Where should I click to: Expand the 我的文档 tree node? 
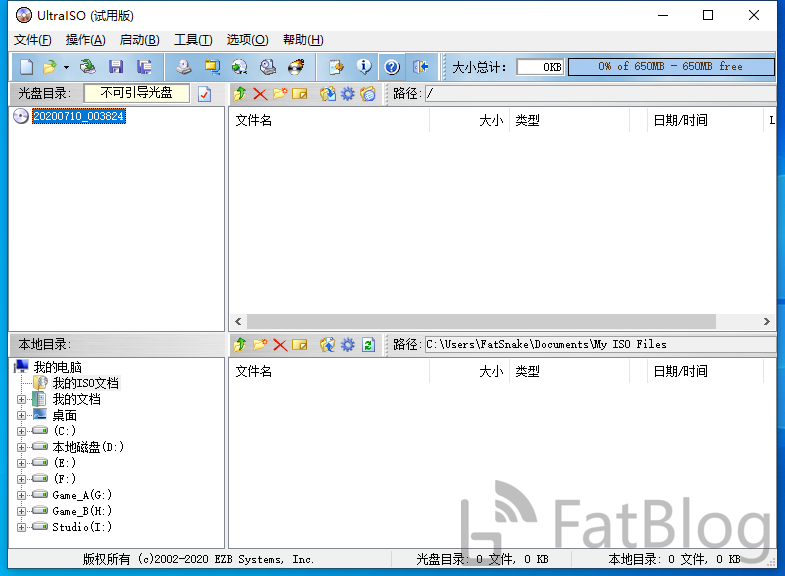point(21,399)
